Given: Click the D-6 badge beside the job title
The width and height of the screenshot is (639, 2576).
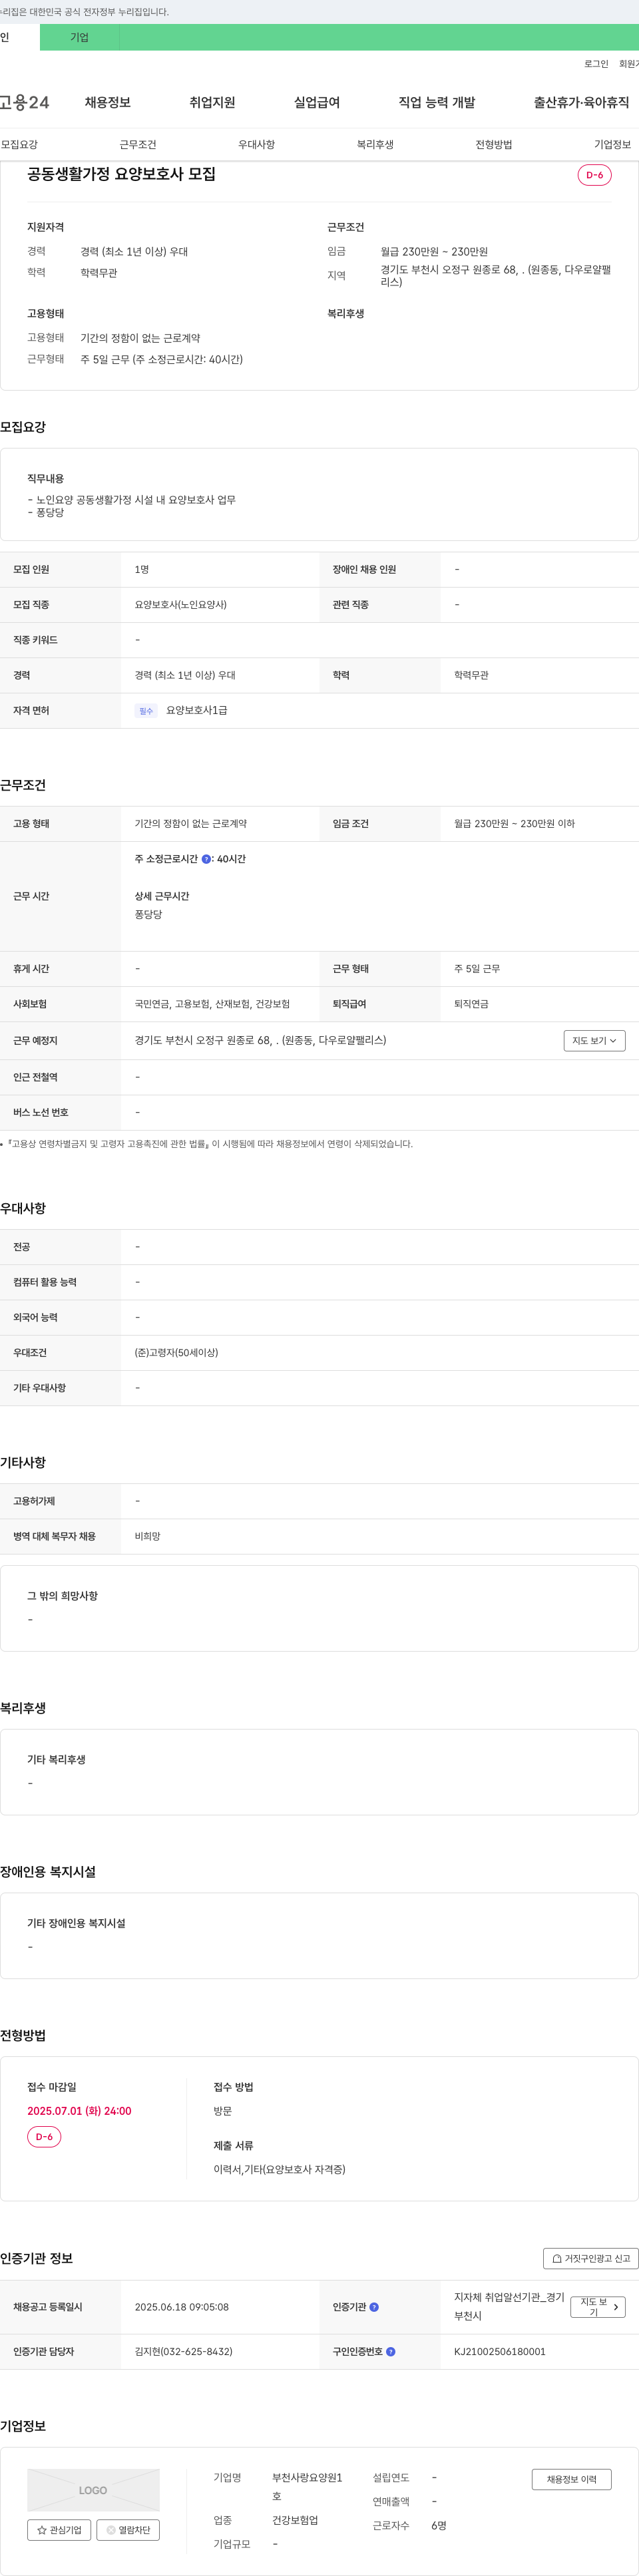Looking at the screenshot, I should (594, 175).
